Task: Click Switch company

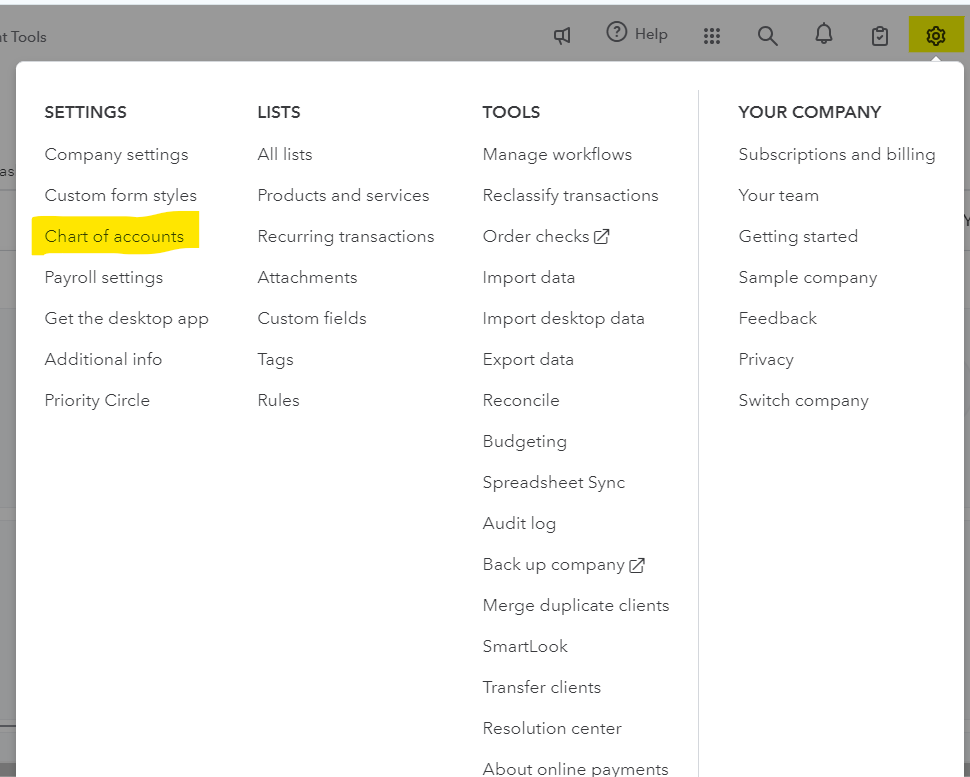Action: (803, 401)
